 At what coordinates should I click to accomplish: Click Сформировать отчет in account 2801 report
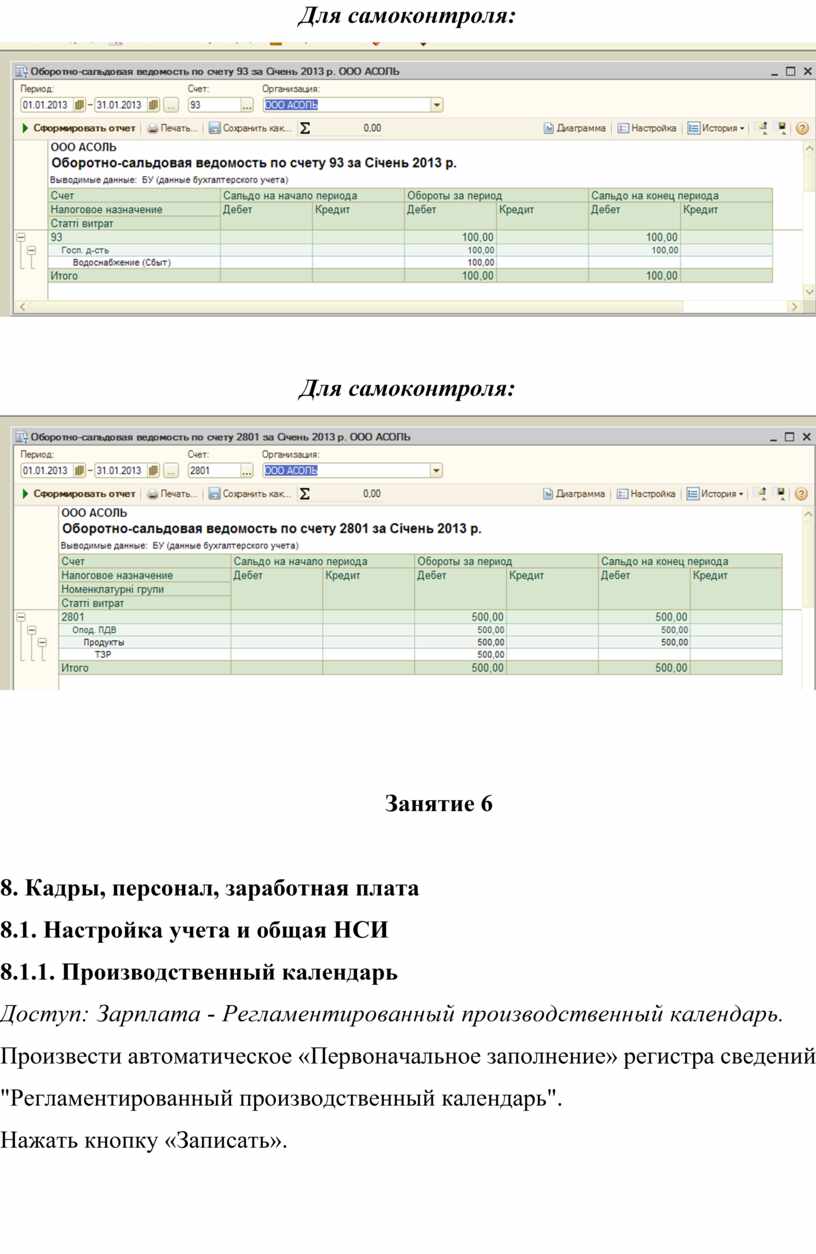[x=78, y=494]
